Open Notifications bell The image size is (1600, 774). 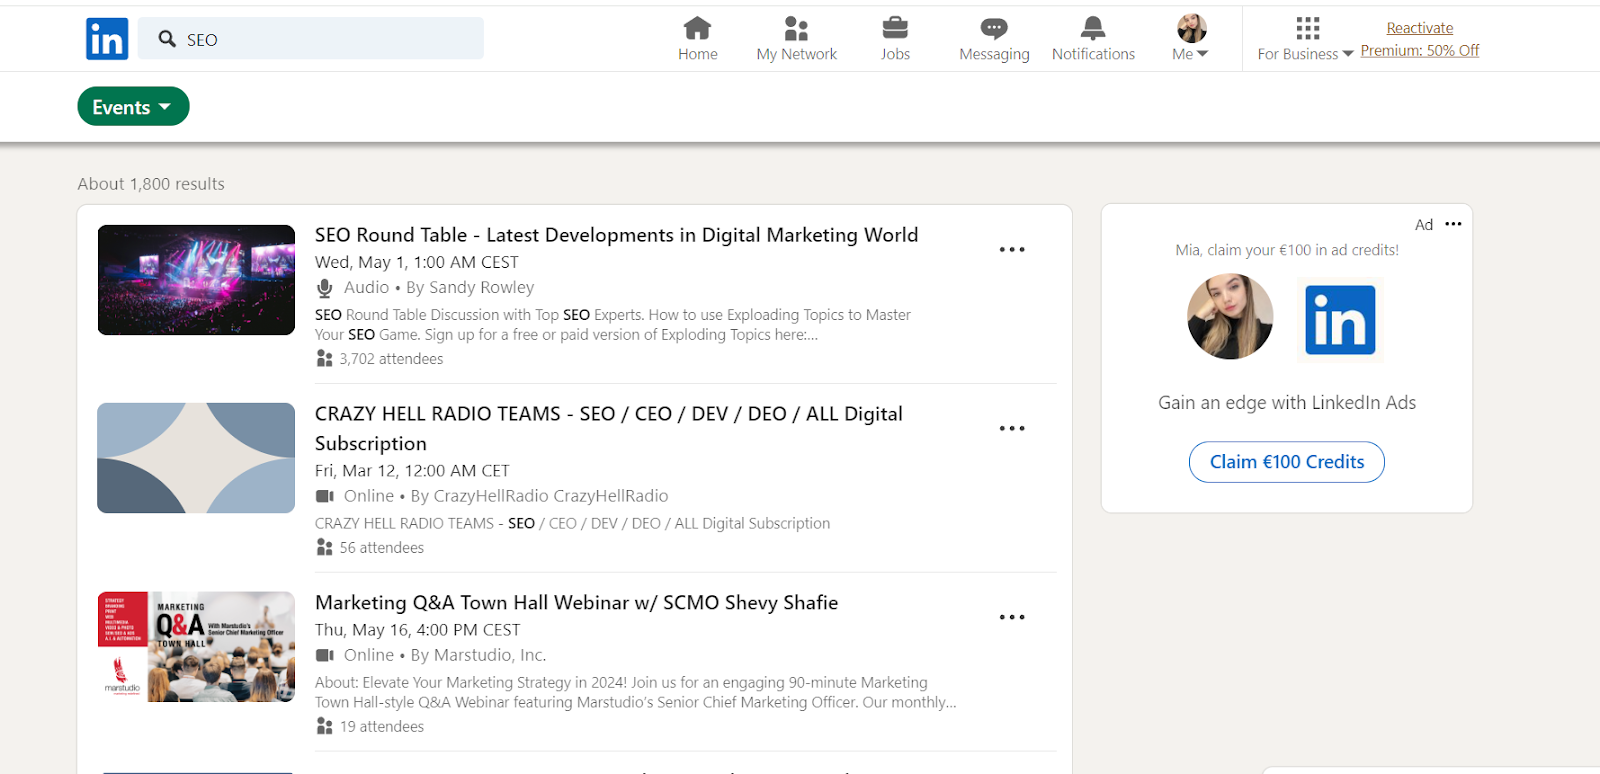tap(1093, 39)
